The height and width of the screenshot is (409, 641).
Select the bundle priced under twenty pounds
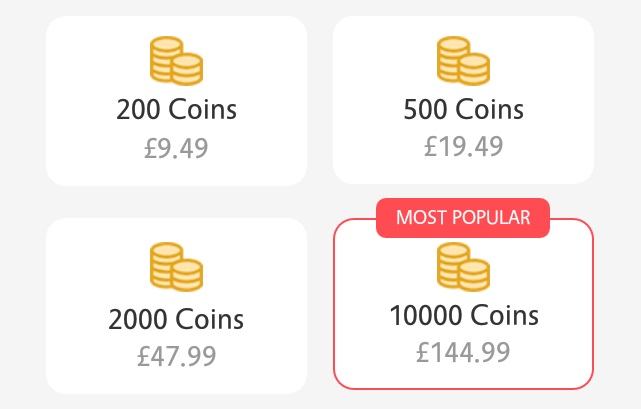[463, 100]
